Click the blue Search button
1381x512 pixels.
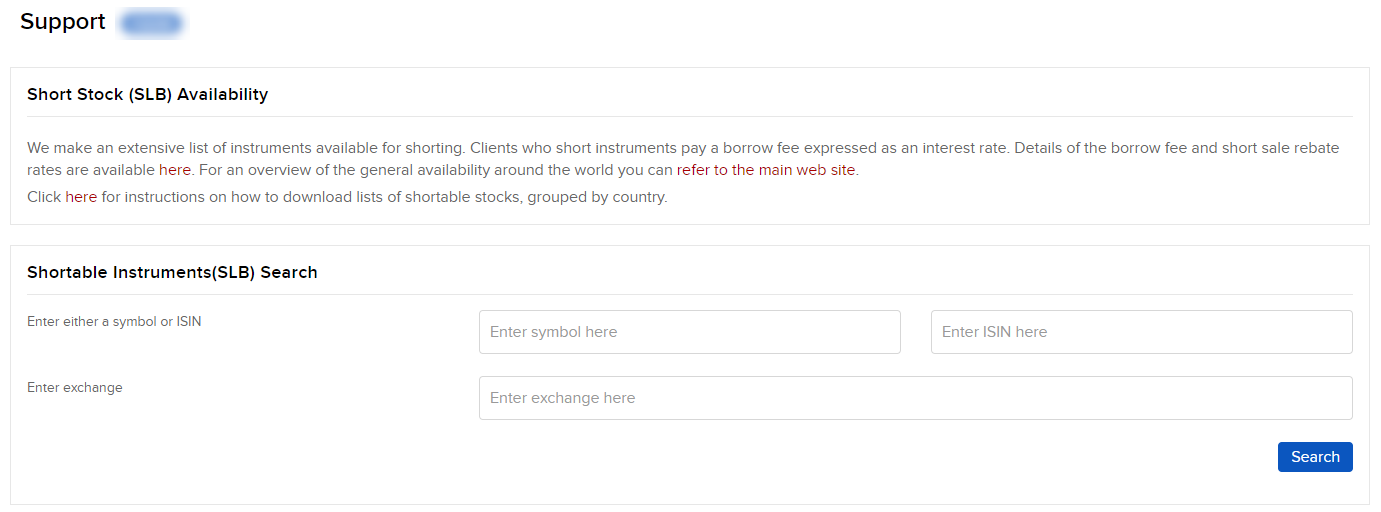[x=1315, y=457]
